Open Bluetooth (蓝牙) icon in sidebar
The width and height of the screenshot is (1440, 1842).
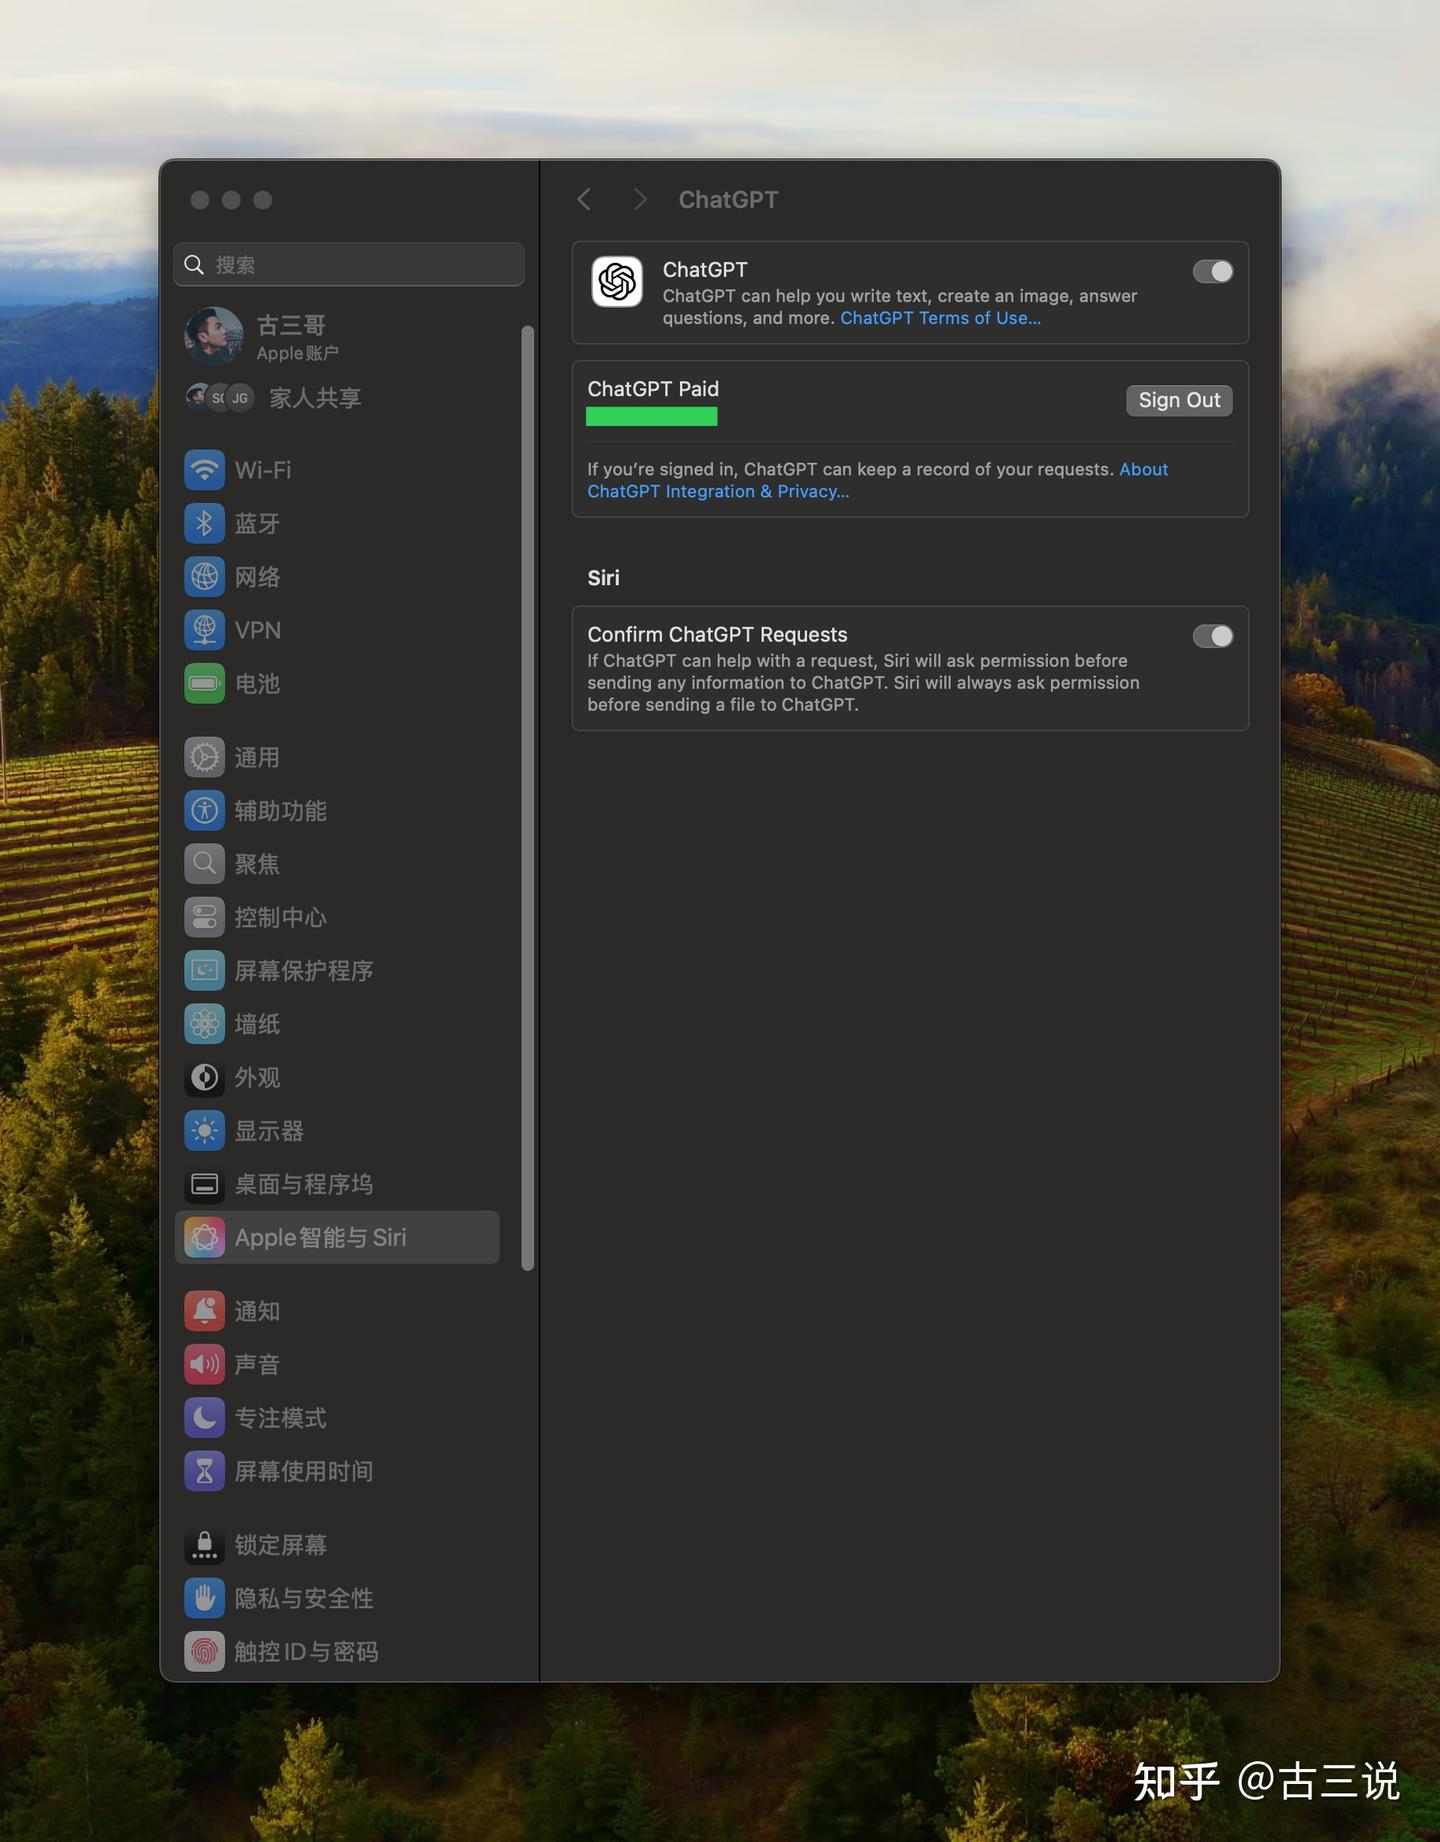(204, 523)
